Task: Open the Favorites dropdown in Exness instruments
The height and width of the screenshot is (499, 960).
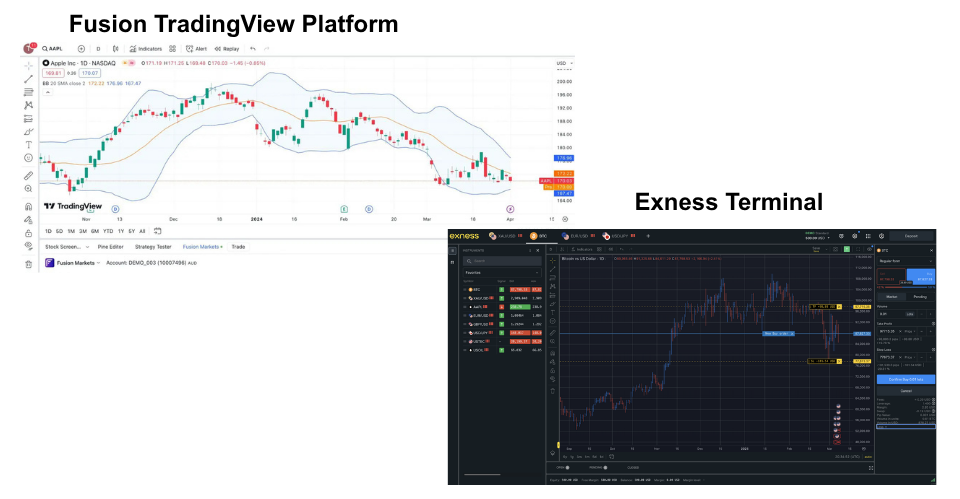Action: point(502,272)
